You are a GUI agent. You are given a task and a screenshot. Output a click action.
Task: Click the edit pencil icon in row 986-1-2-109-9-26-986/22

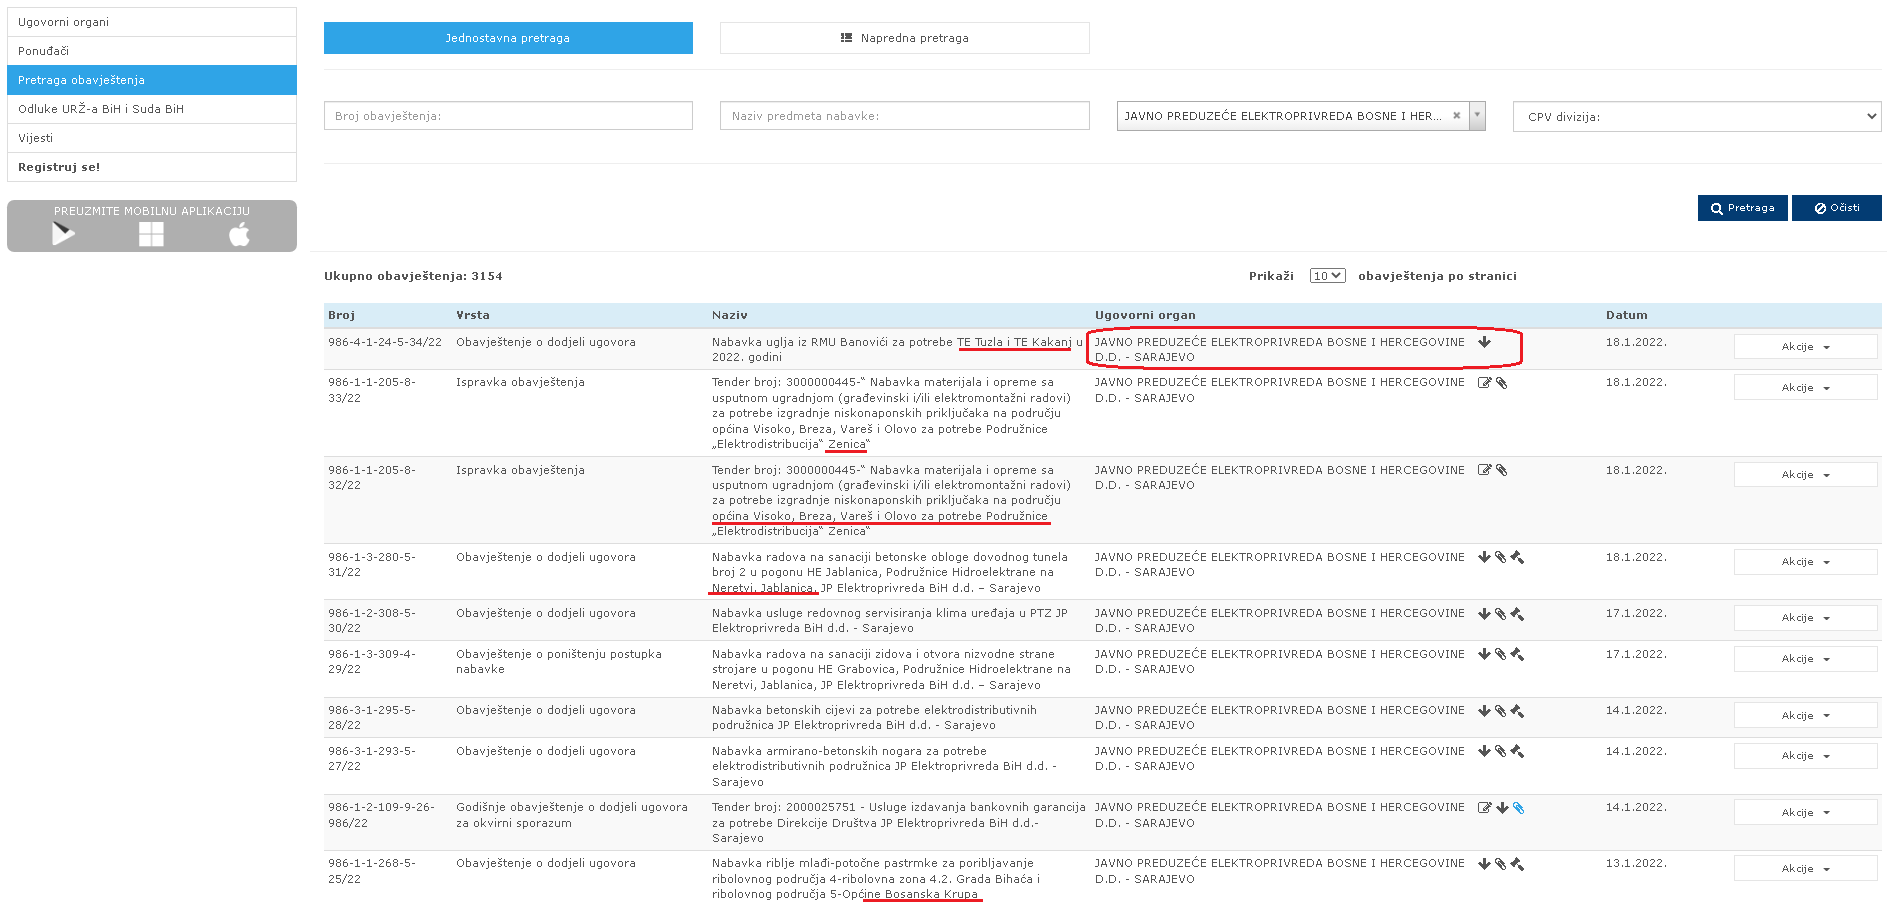(1485, 808)
